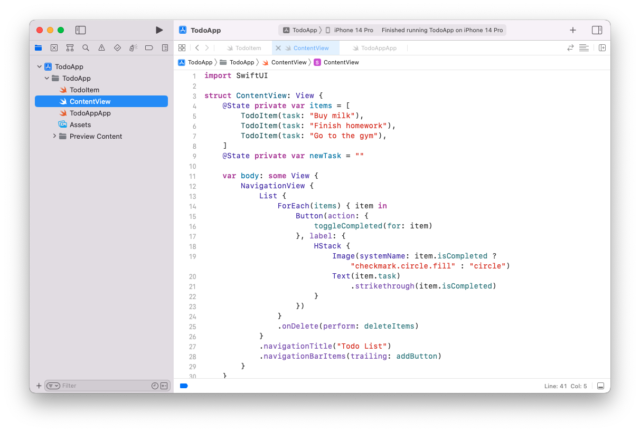Viewport: 640px width, 432px height.
Task: Click the newTask state variable
Action: point(325,156)
